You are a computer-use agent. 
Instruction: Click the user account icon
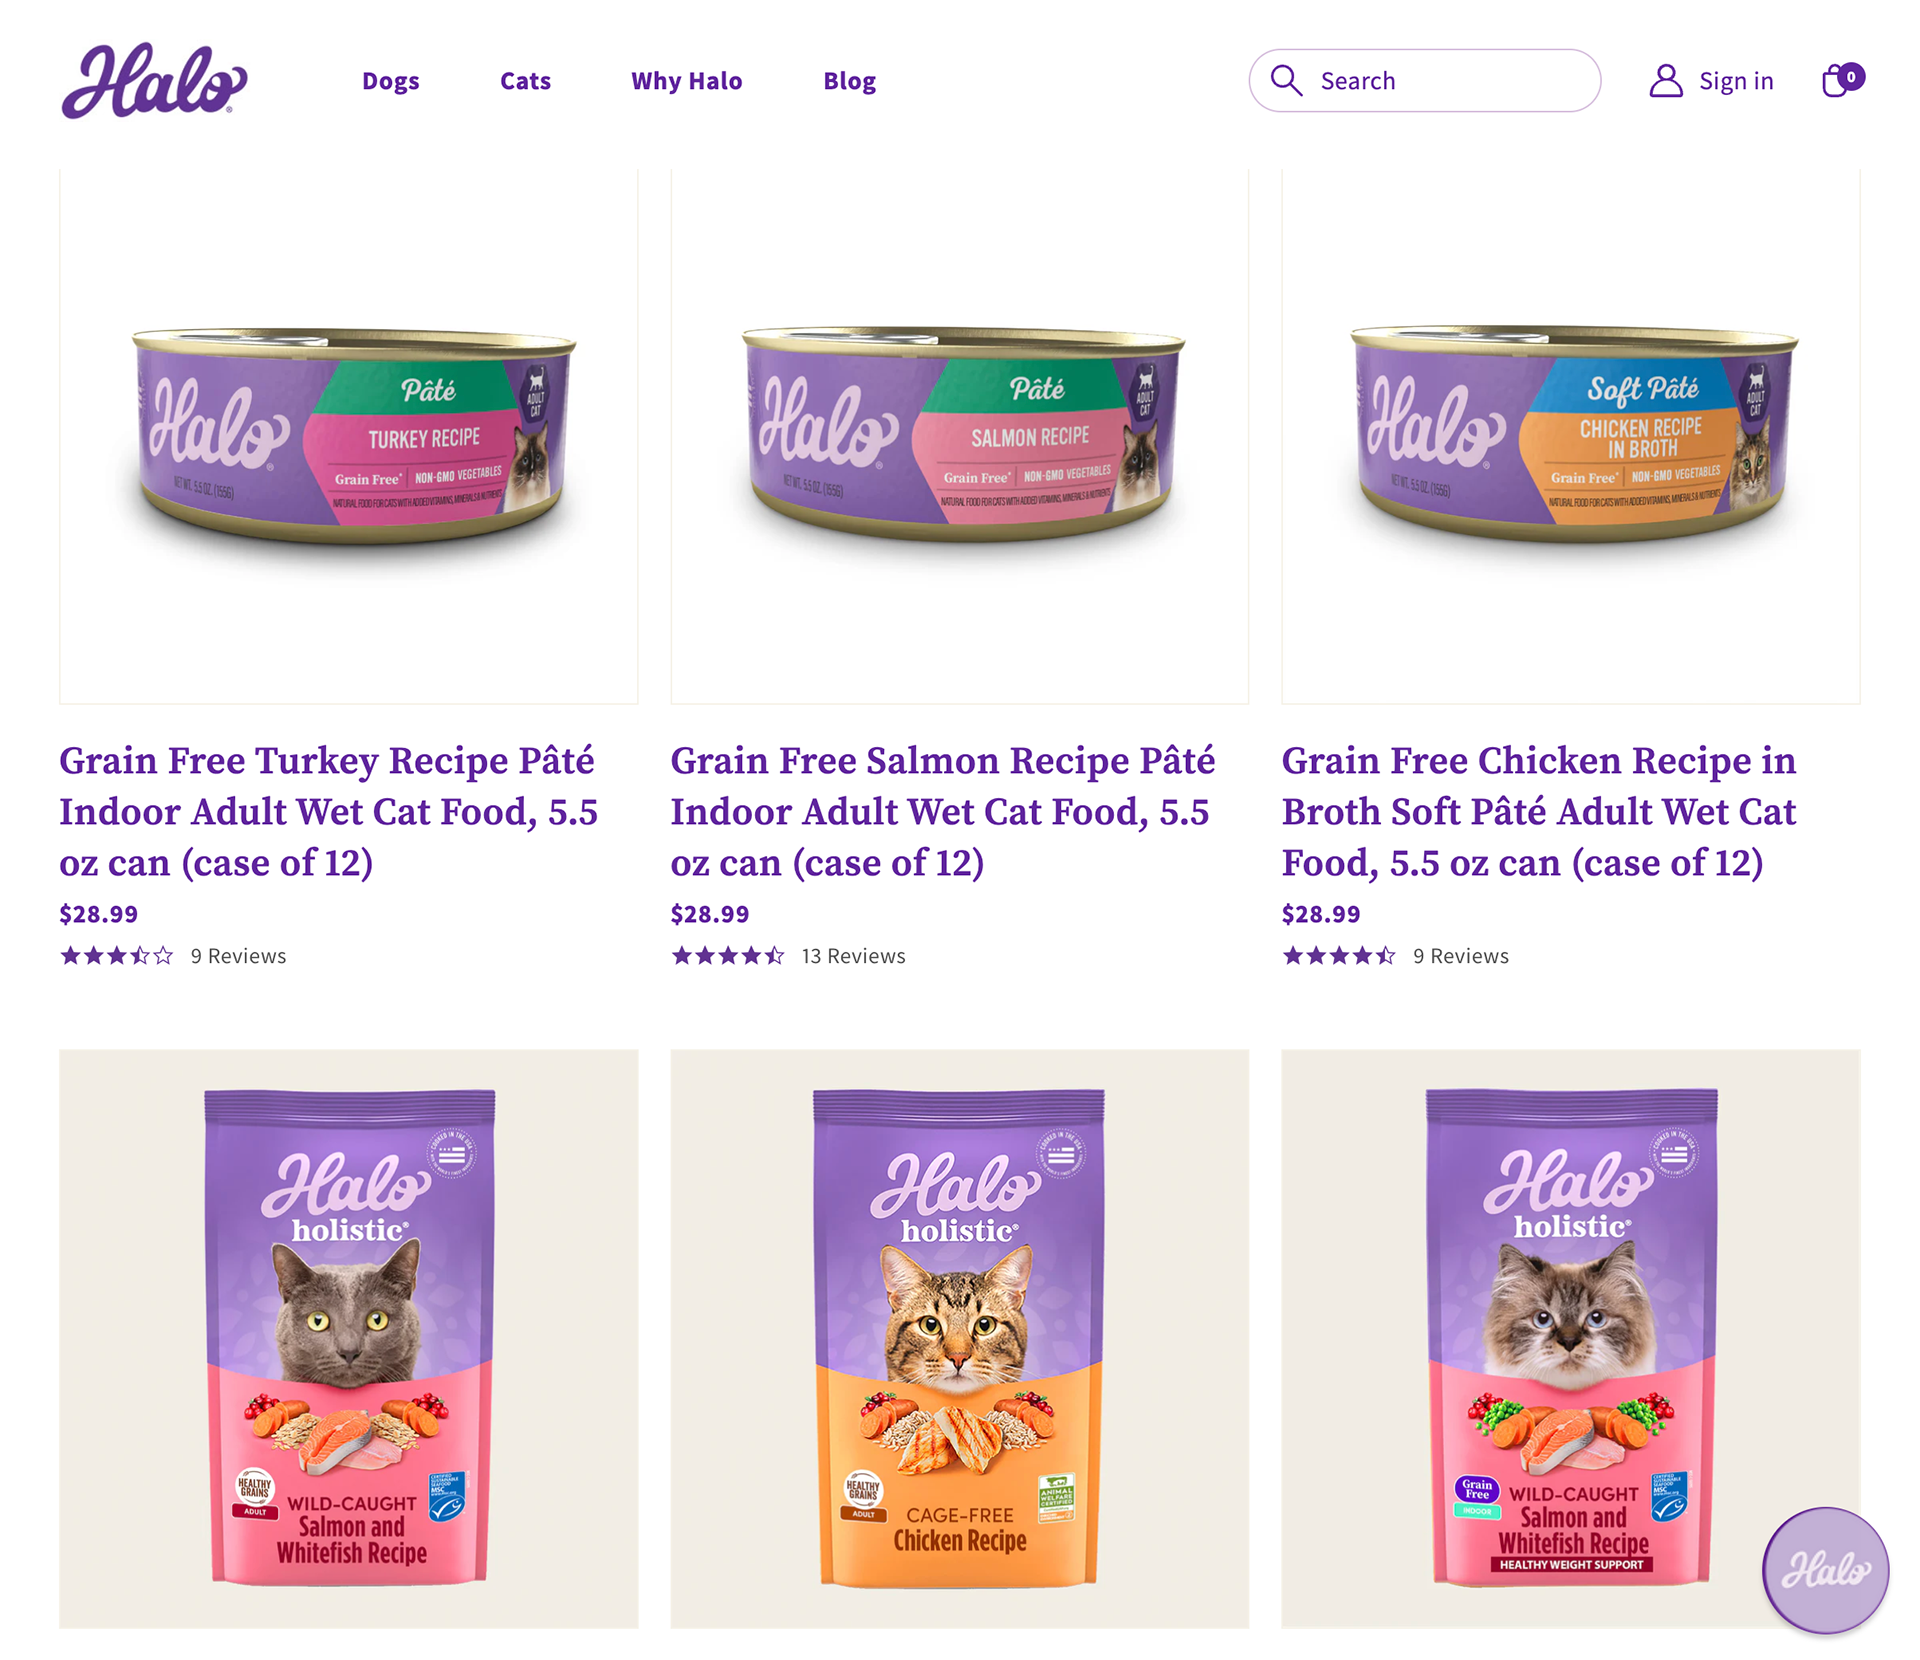[x=1665, y=81]
